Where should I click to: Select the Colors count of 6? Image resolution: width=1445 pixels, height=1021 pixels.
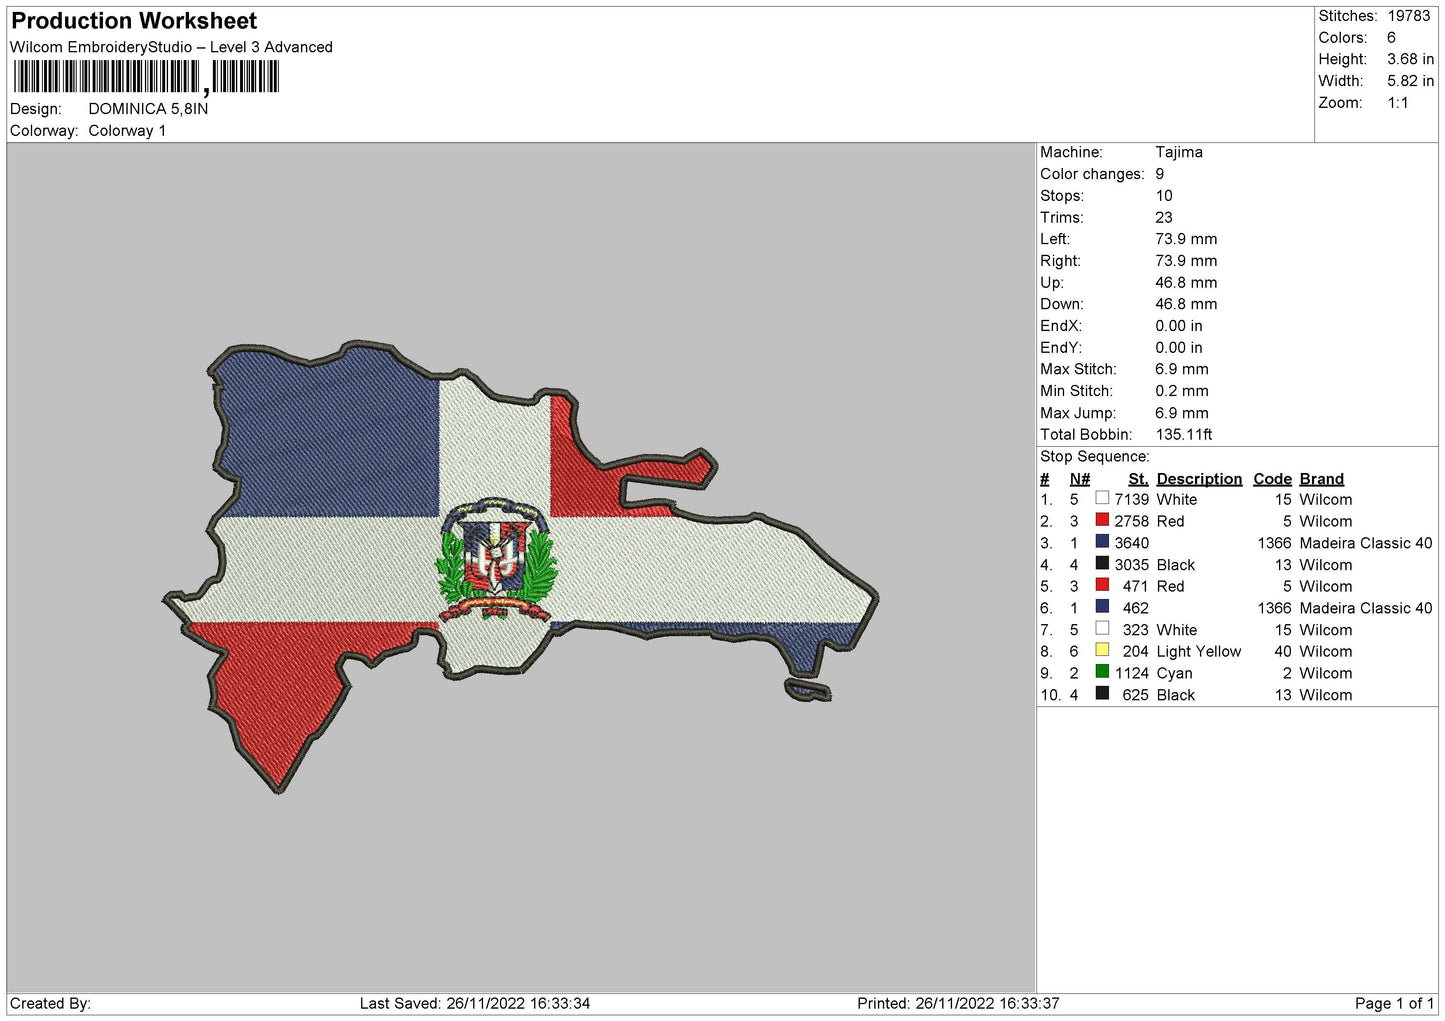(x=1391, y=38)
